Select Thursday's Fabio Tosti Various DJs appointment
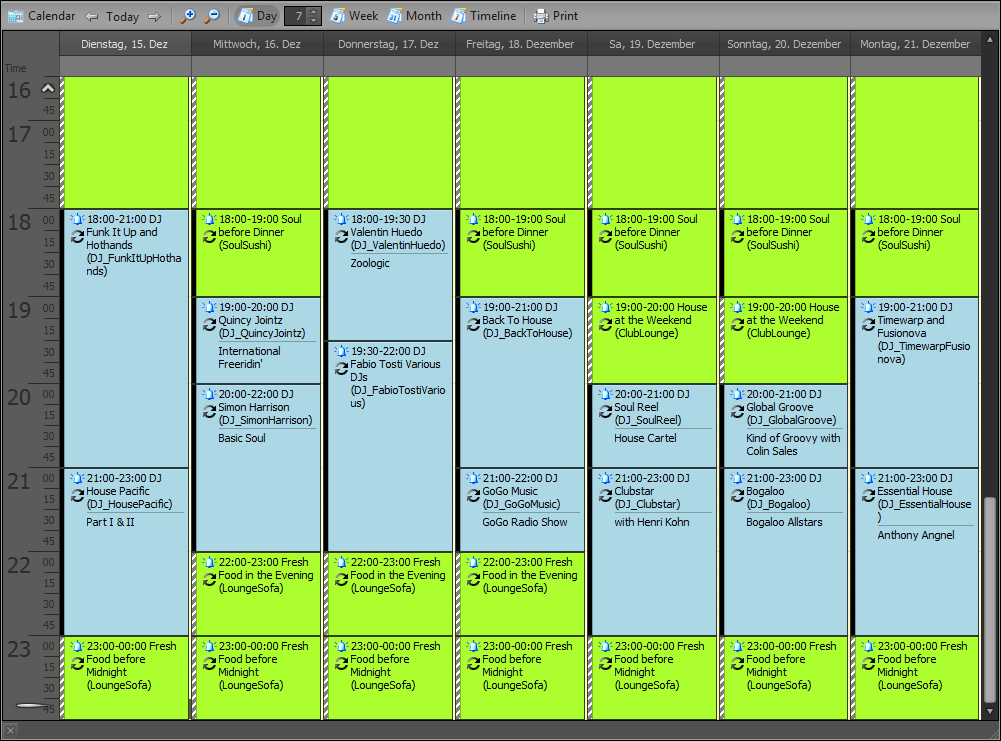 [390, 450]
